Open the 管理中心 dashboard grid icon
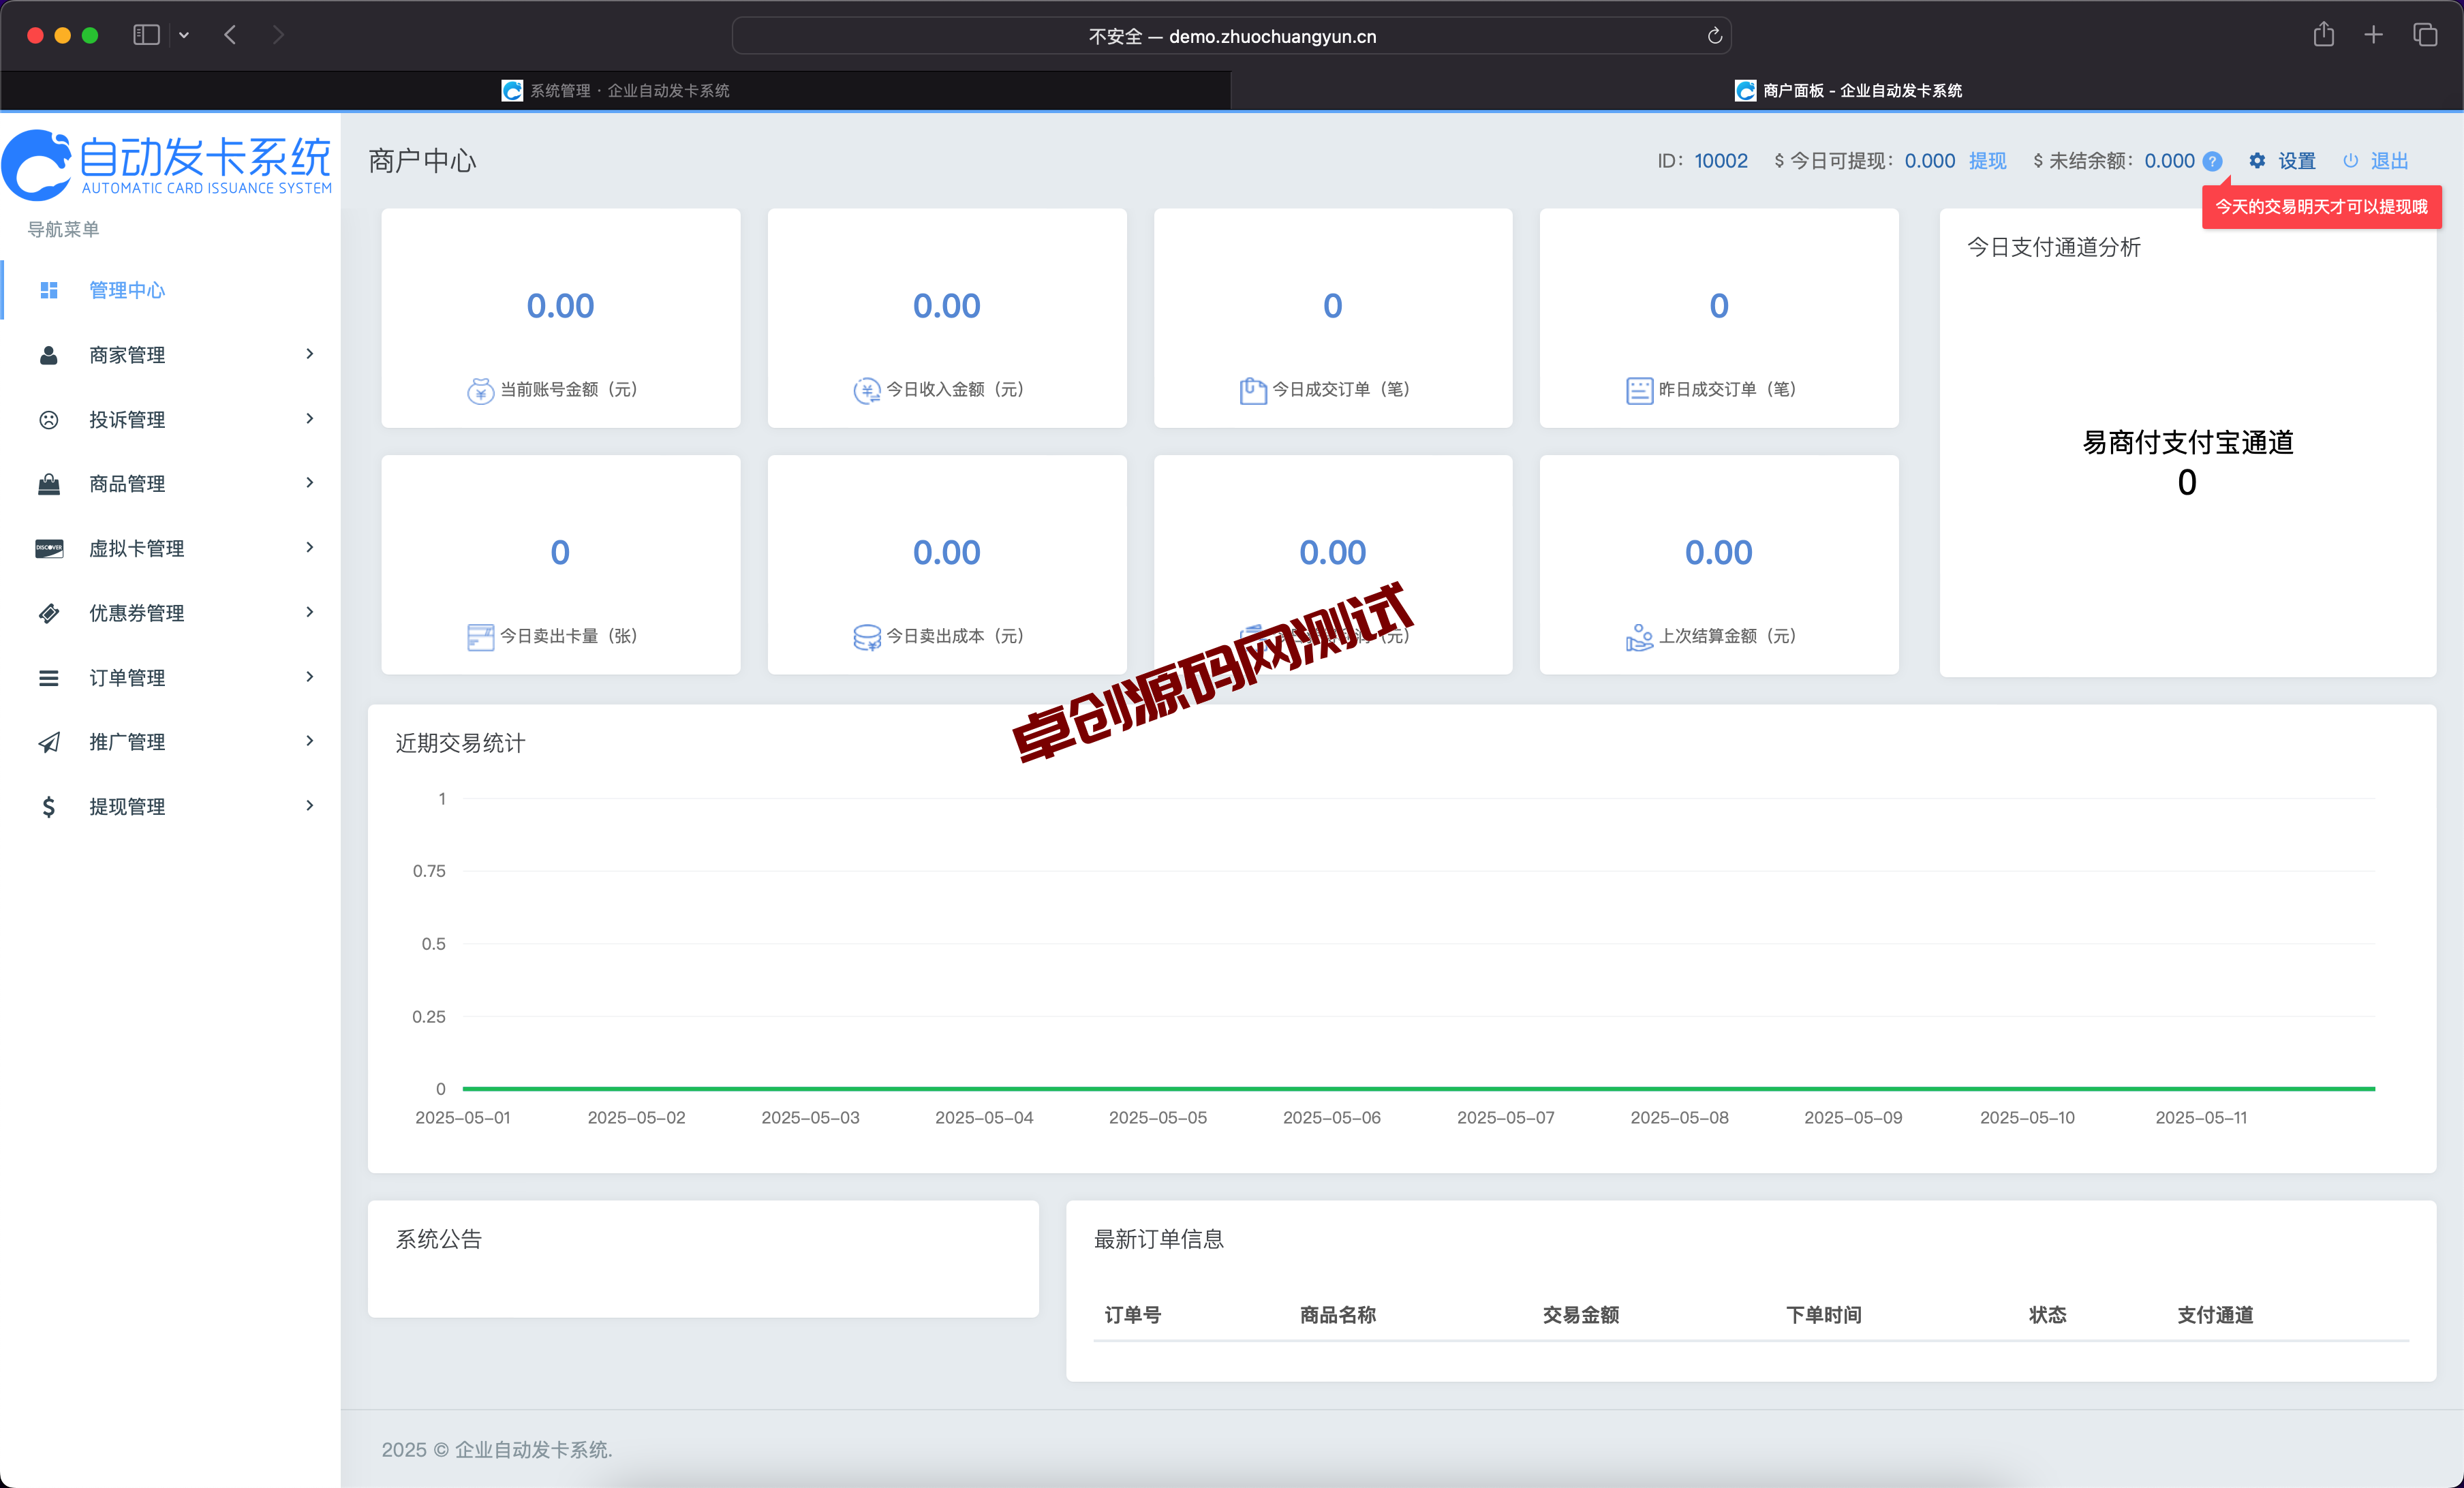Screen dimensions: 2464x1488 (49, 290)
